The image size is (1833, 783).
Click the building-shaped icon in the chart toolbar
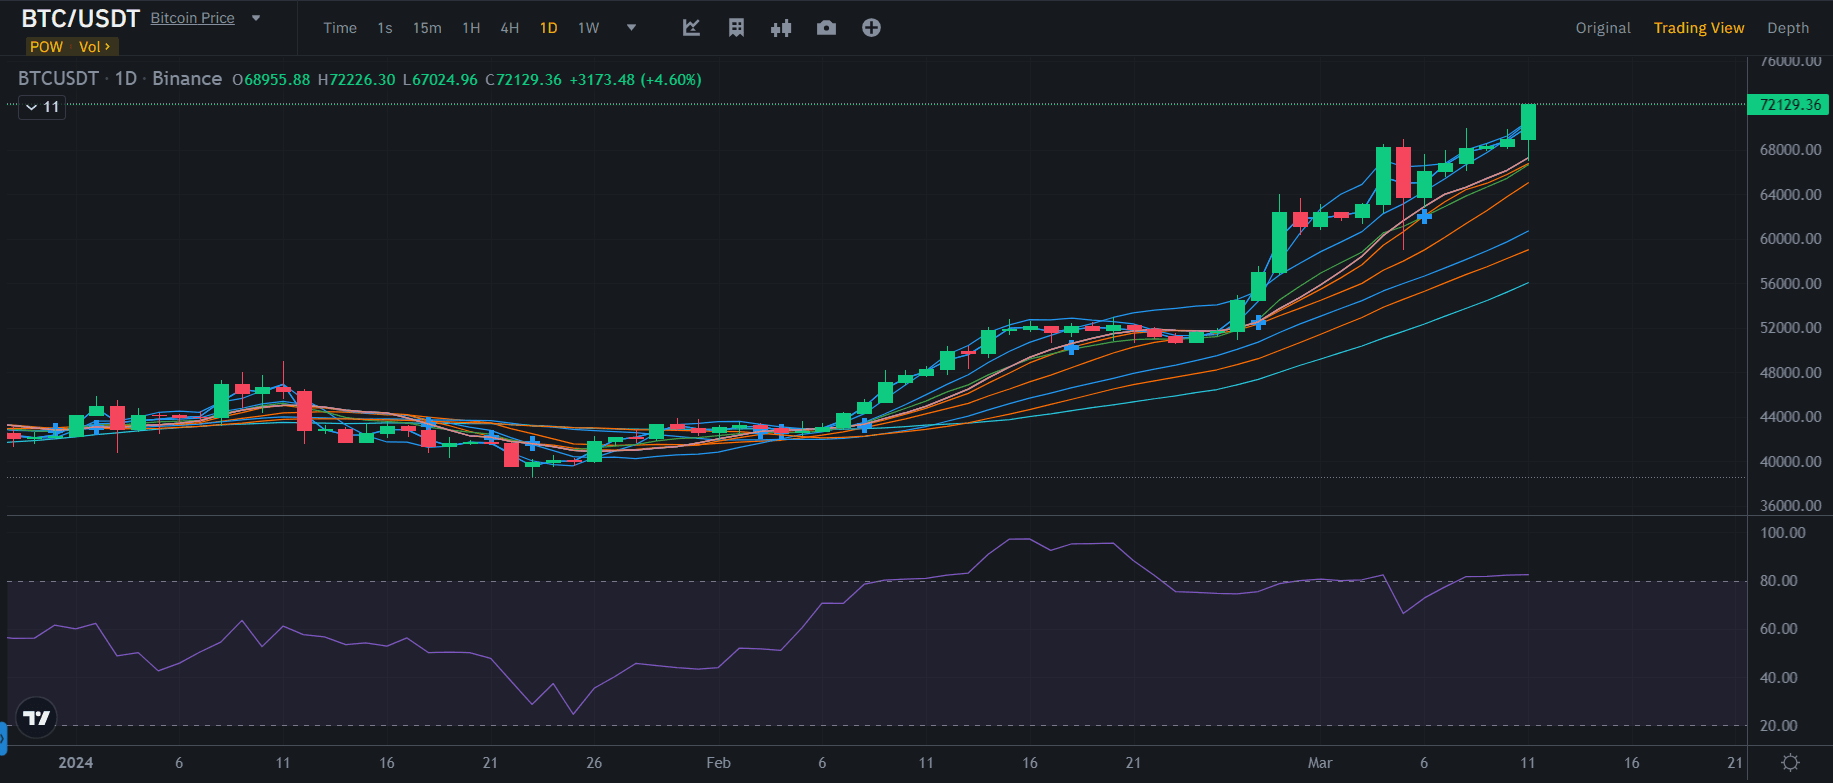[736, 28]
